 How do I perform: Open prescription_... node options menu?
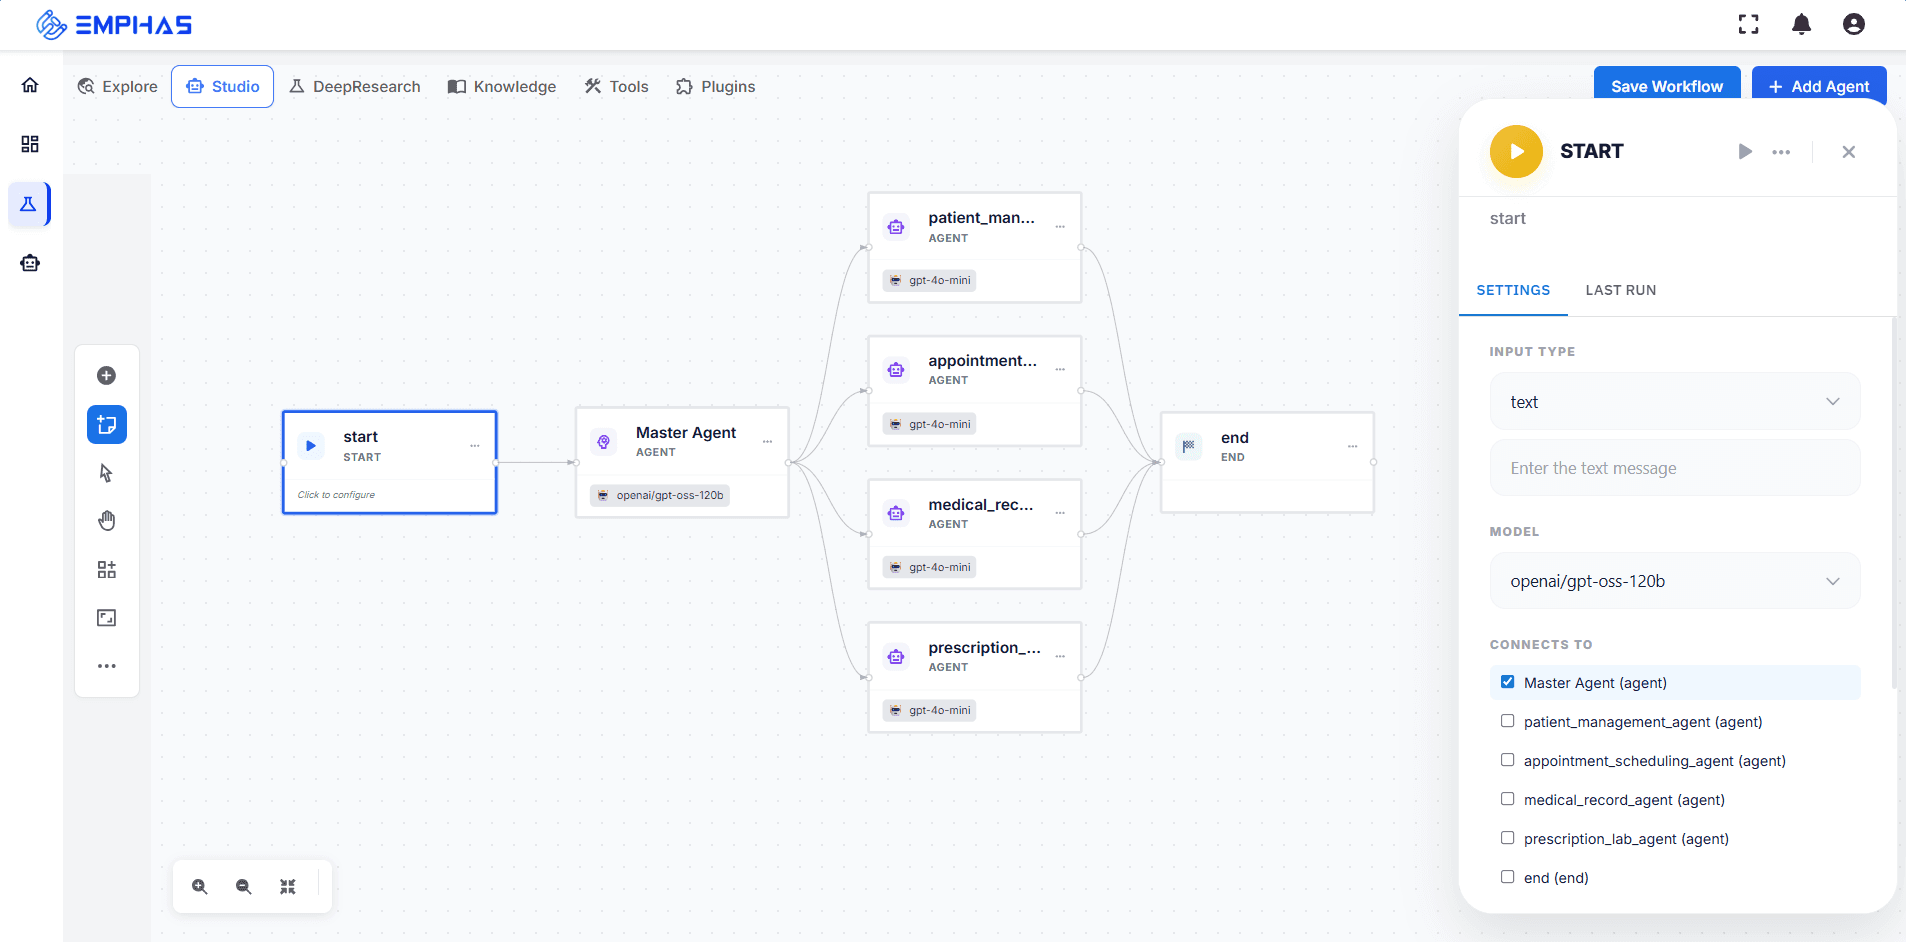1060,657
